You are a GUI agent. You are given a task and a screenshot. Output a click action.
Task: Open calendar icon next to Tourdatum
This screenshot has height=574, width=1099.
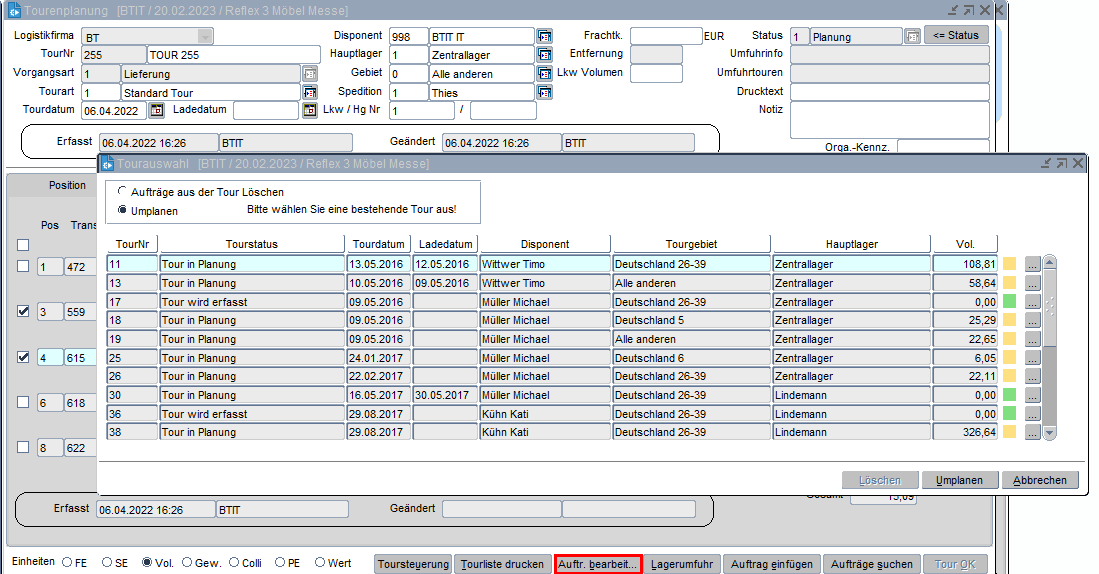coord(156,110)
